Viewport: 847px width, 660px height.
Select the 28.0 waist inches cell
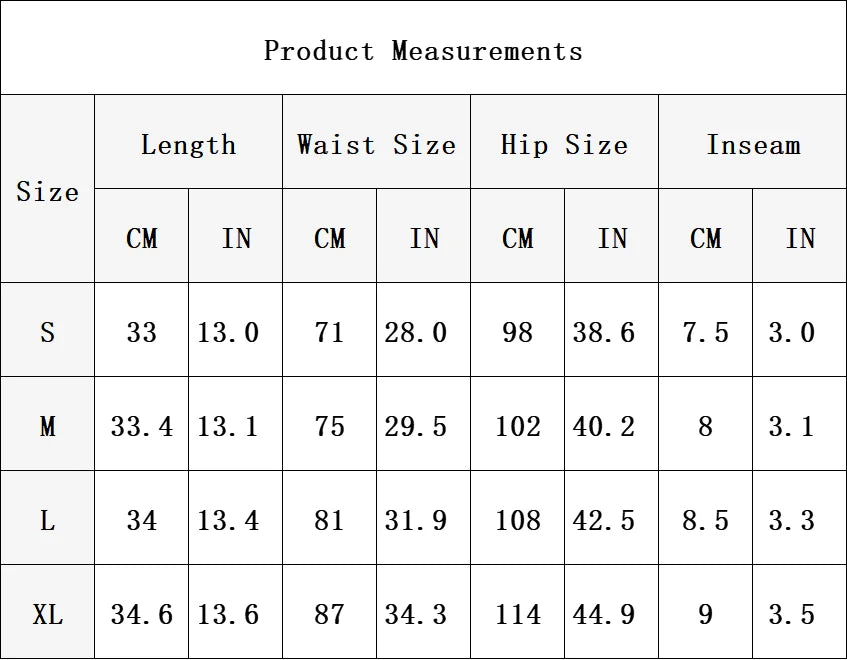coord(423,332)
